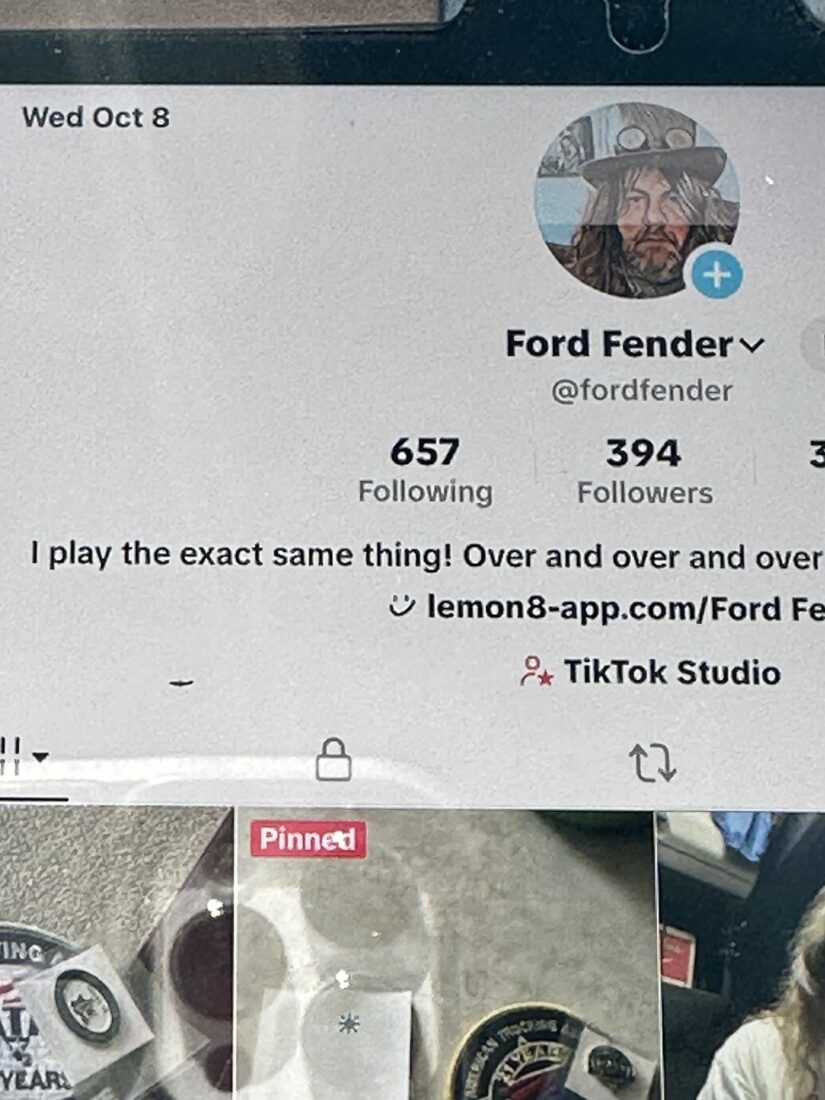Screen dimensions: 825x1100
Task: Click the TikTok Studio person-star icon
Action: coord(537,671)
